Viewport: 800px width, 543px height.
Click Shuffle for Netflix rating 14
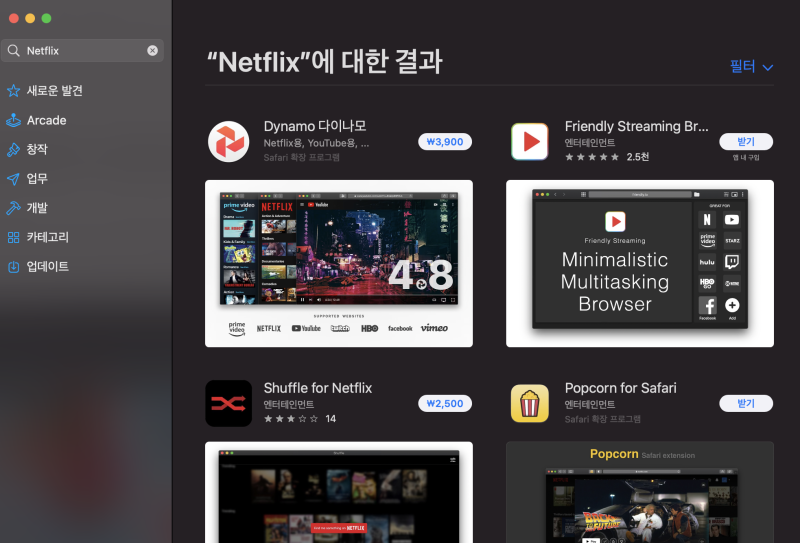(300, 419)
